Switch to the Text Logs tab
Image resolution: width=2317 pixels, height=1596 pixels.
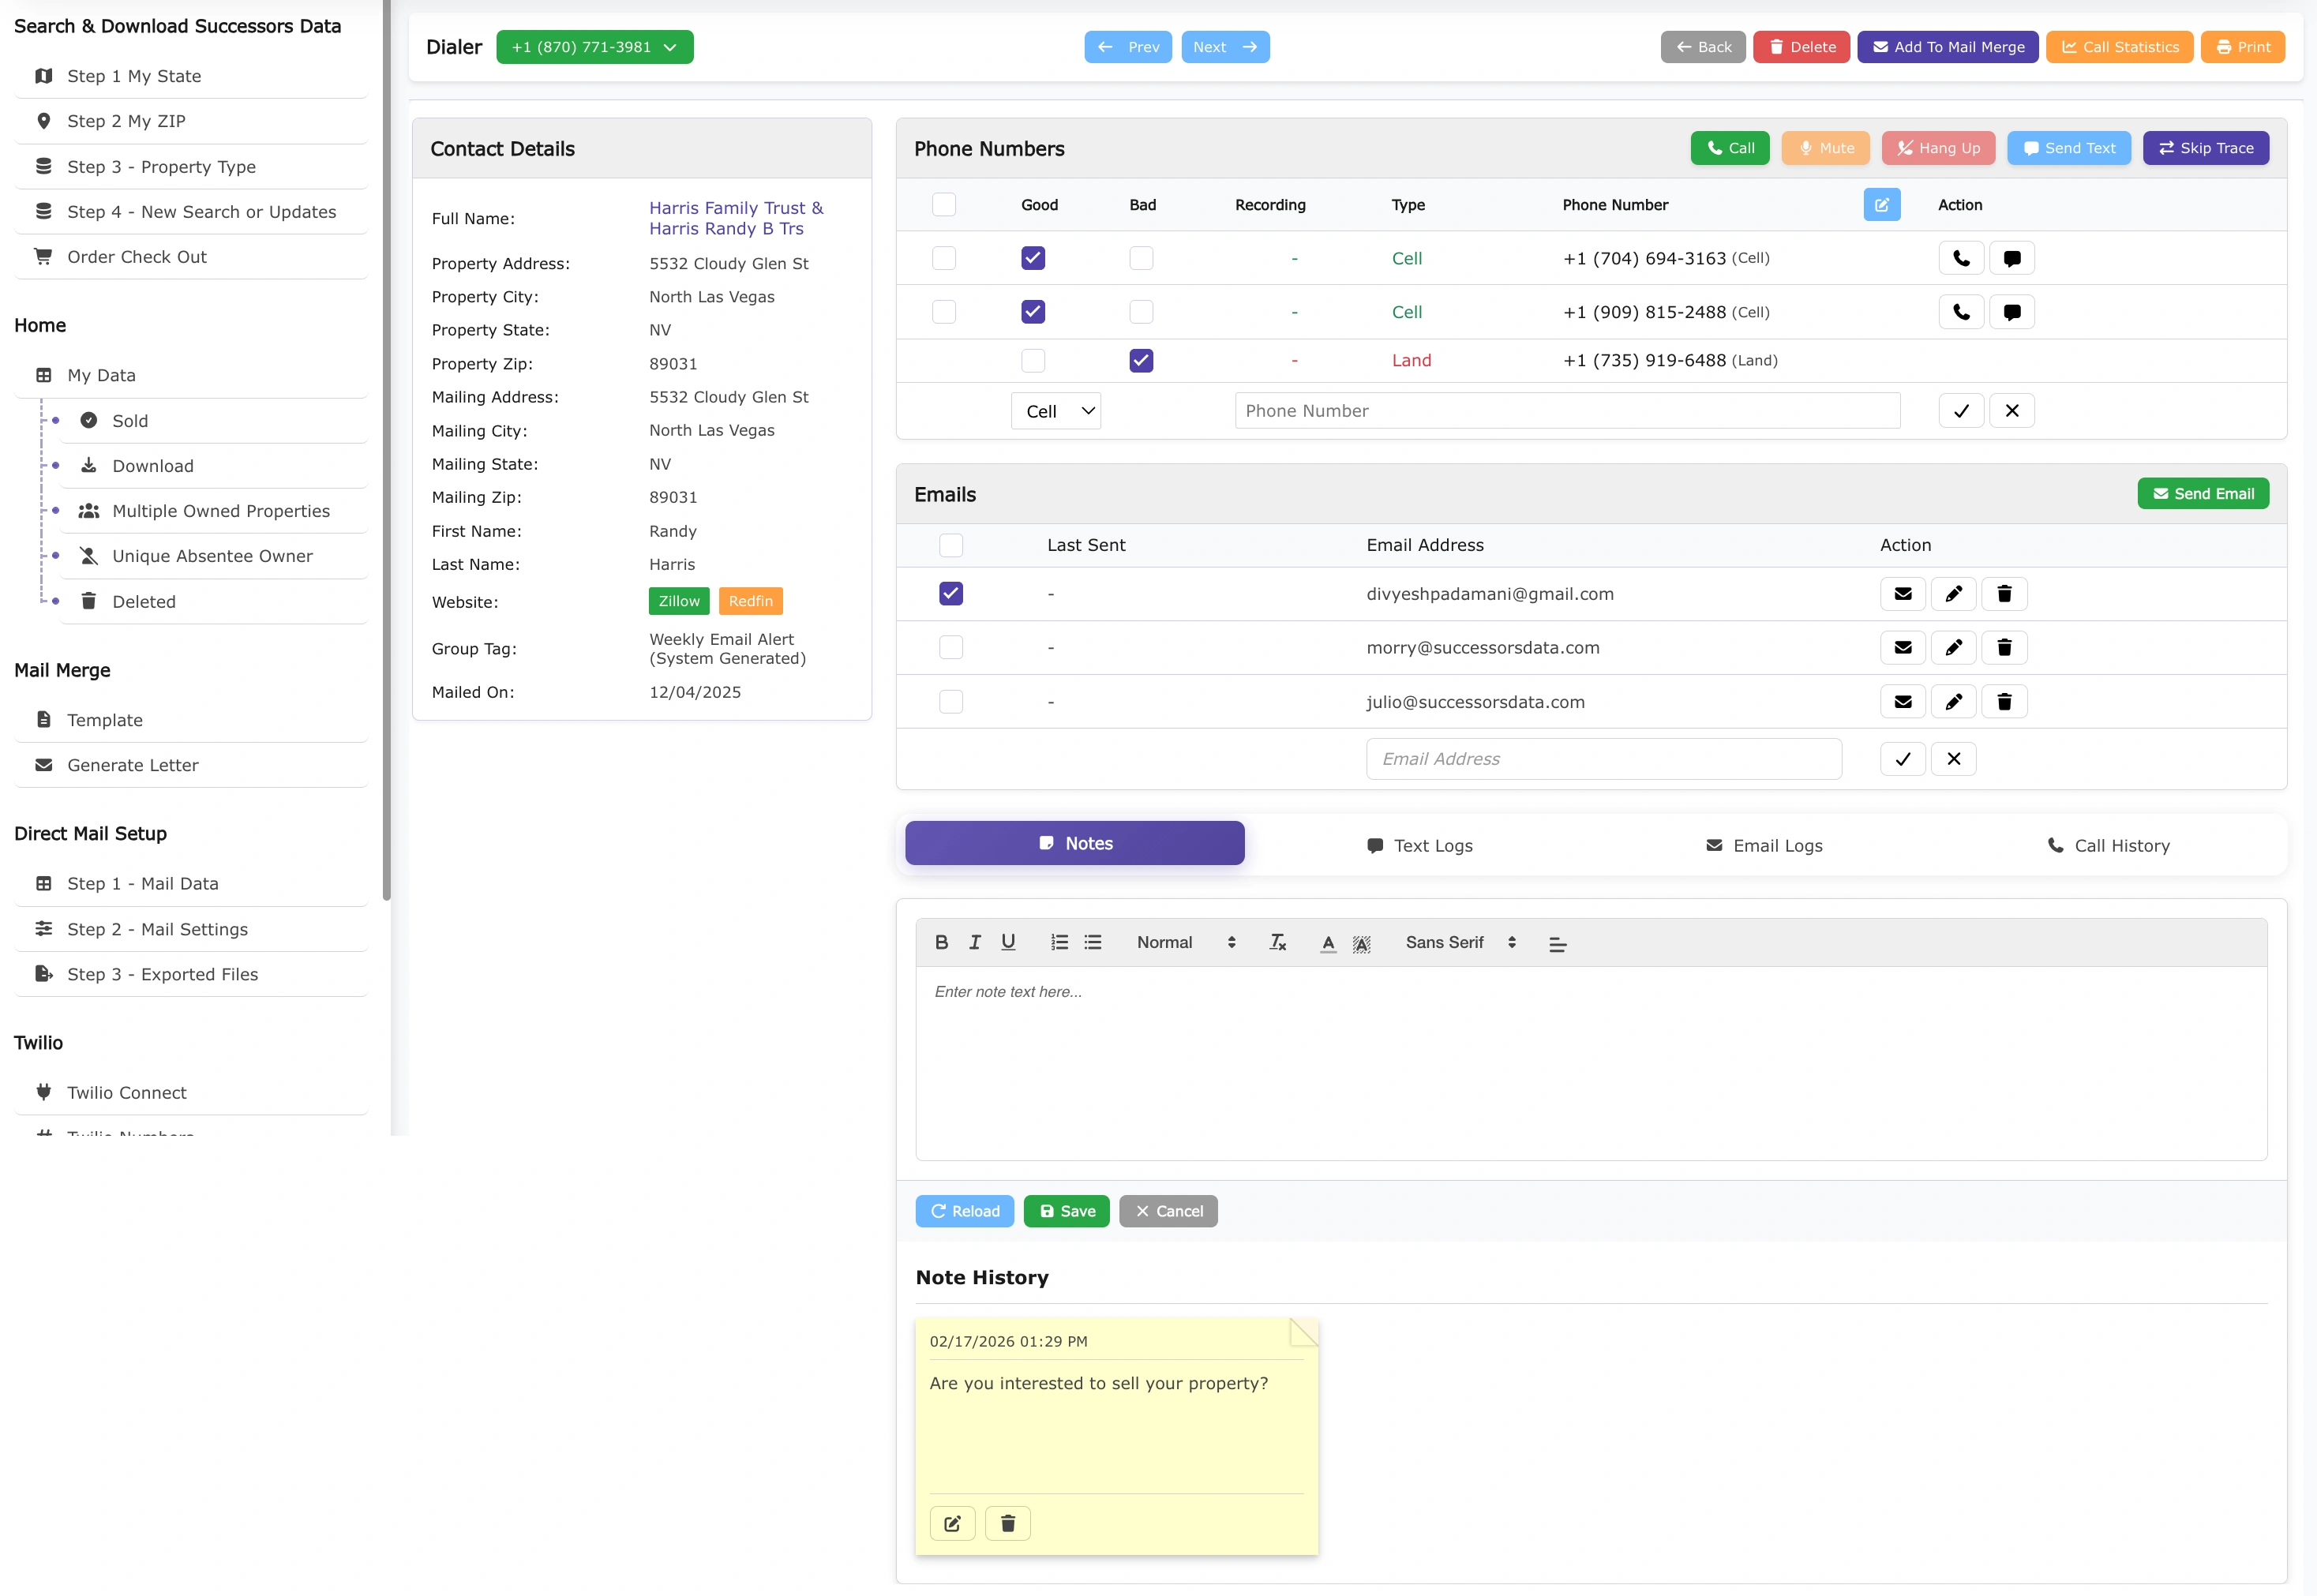tap(1419, 845)
